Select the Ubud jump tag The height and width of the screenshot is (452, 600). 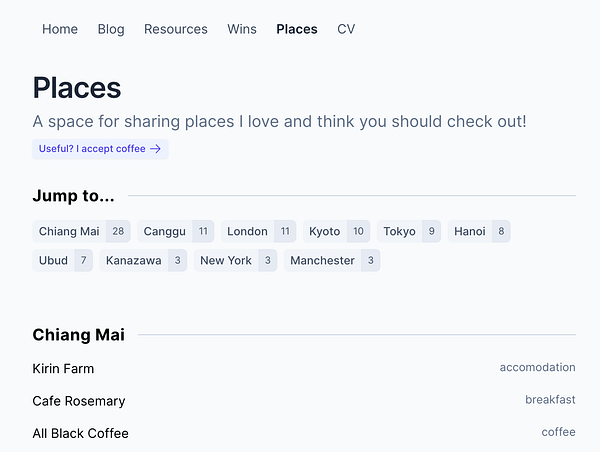pos(62,260)
